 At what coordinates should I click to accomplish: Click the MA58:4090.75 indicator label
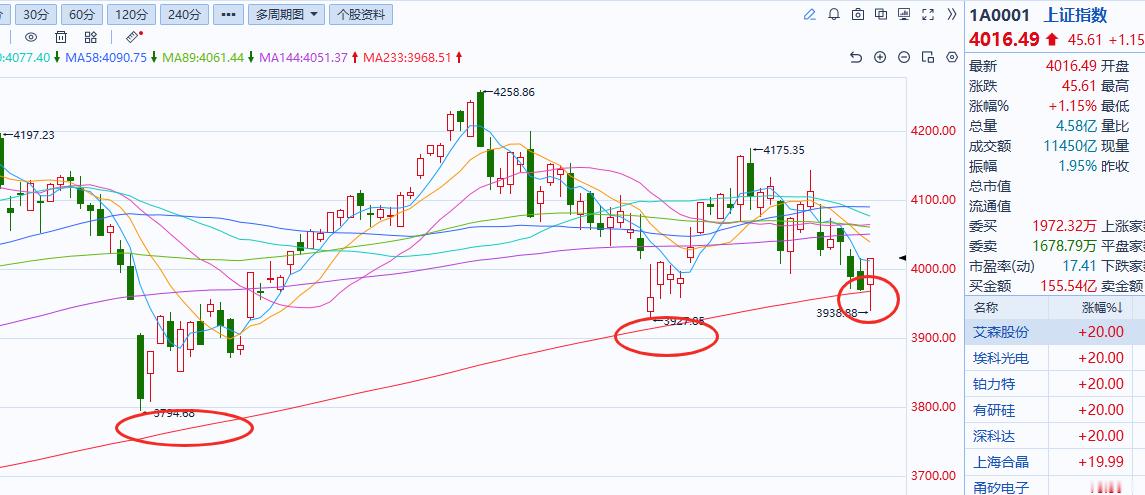coord(106,57)
